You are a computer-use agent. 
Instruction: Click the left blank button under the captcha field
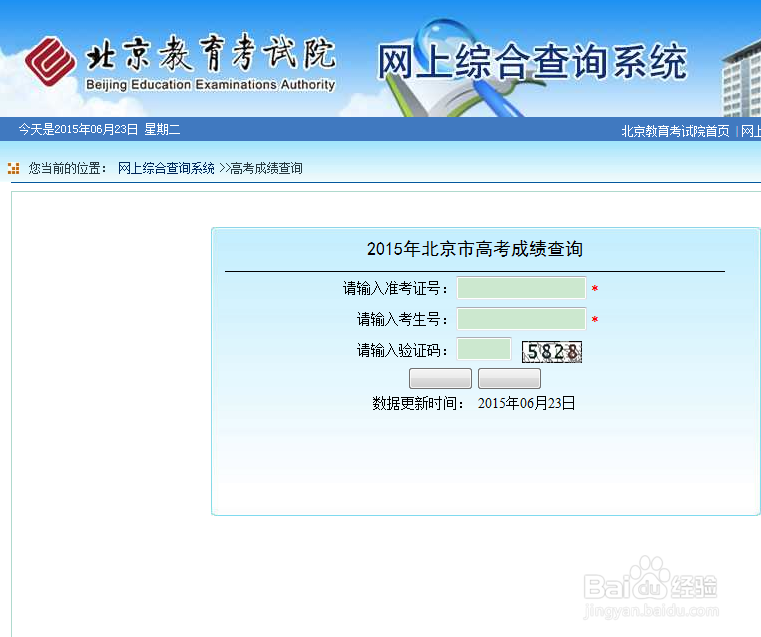pos(440,378)
